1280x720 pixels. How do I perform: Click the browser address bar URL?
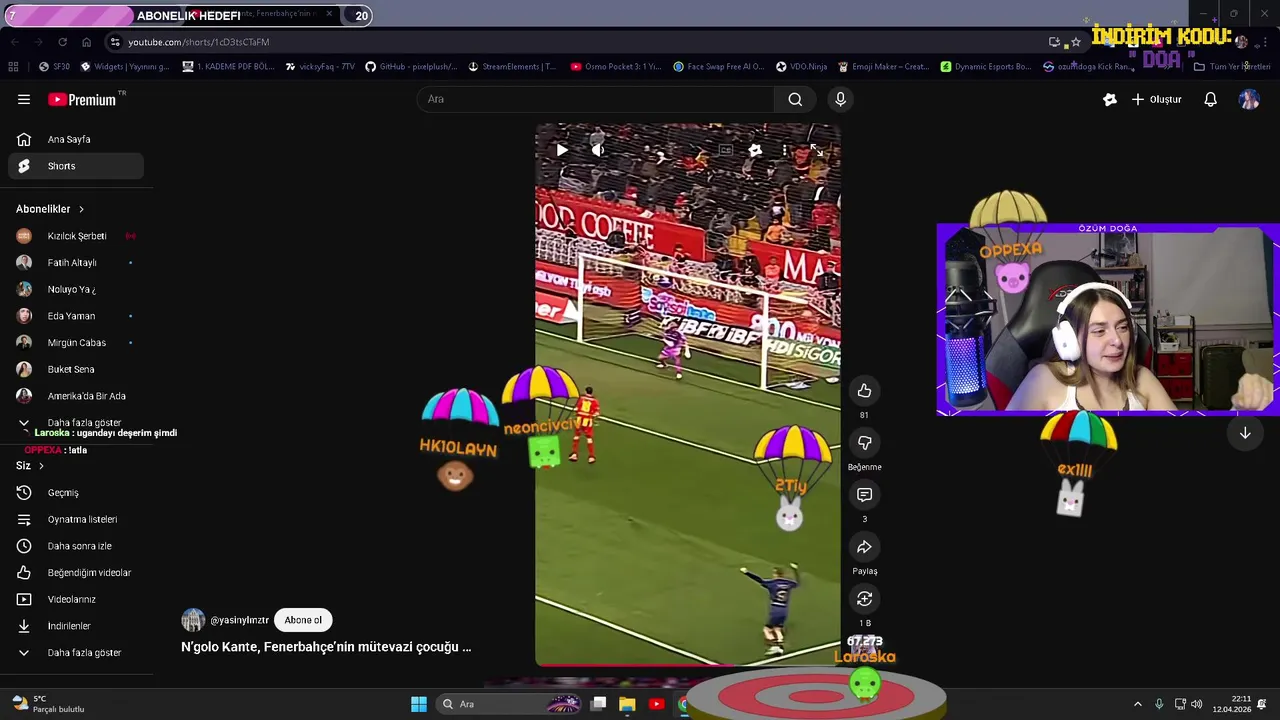pos(198,42)
